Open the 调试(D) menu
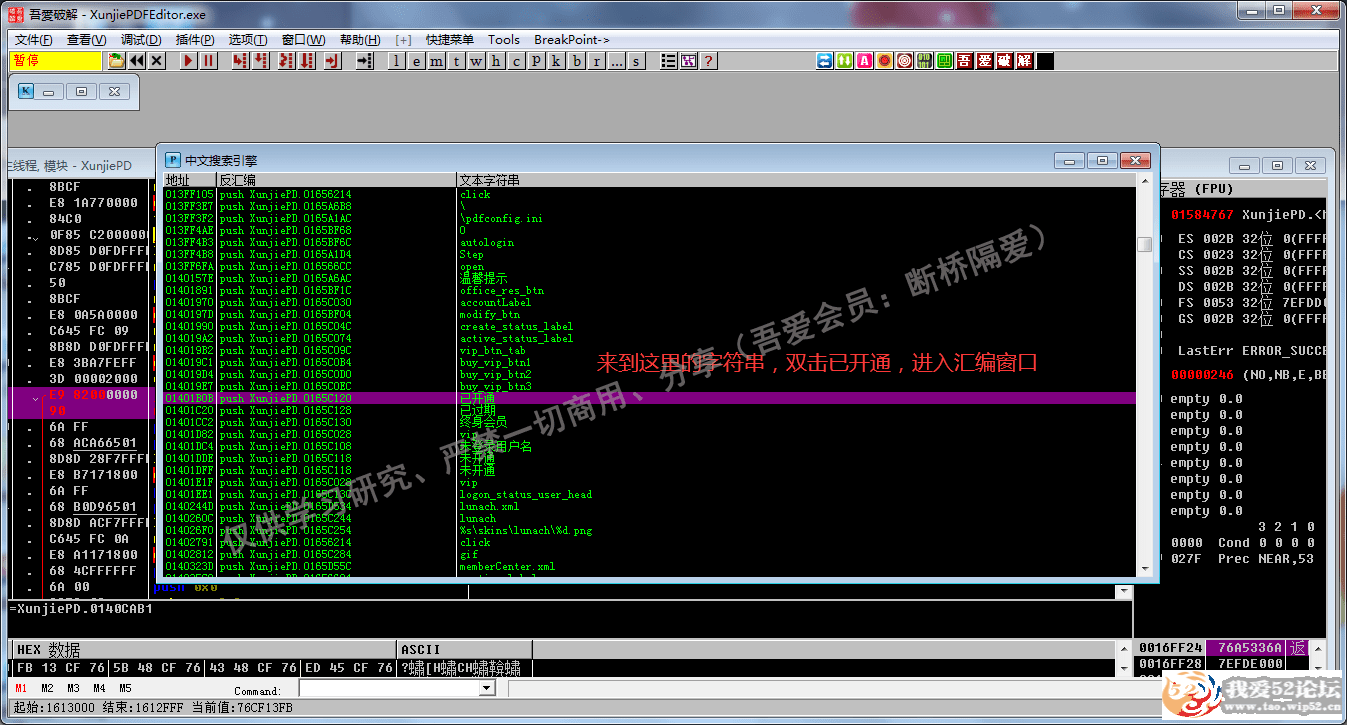Image resolution: width=1347 pixels, height=725 pixels. (x=141, y=40)
